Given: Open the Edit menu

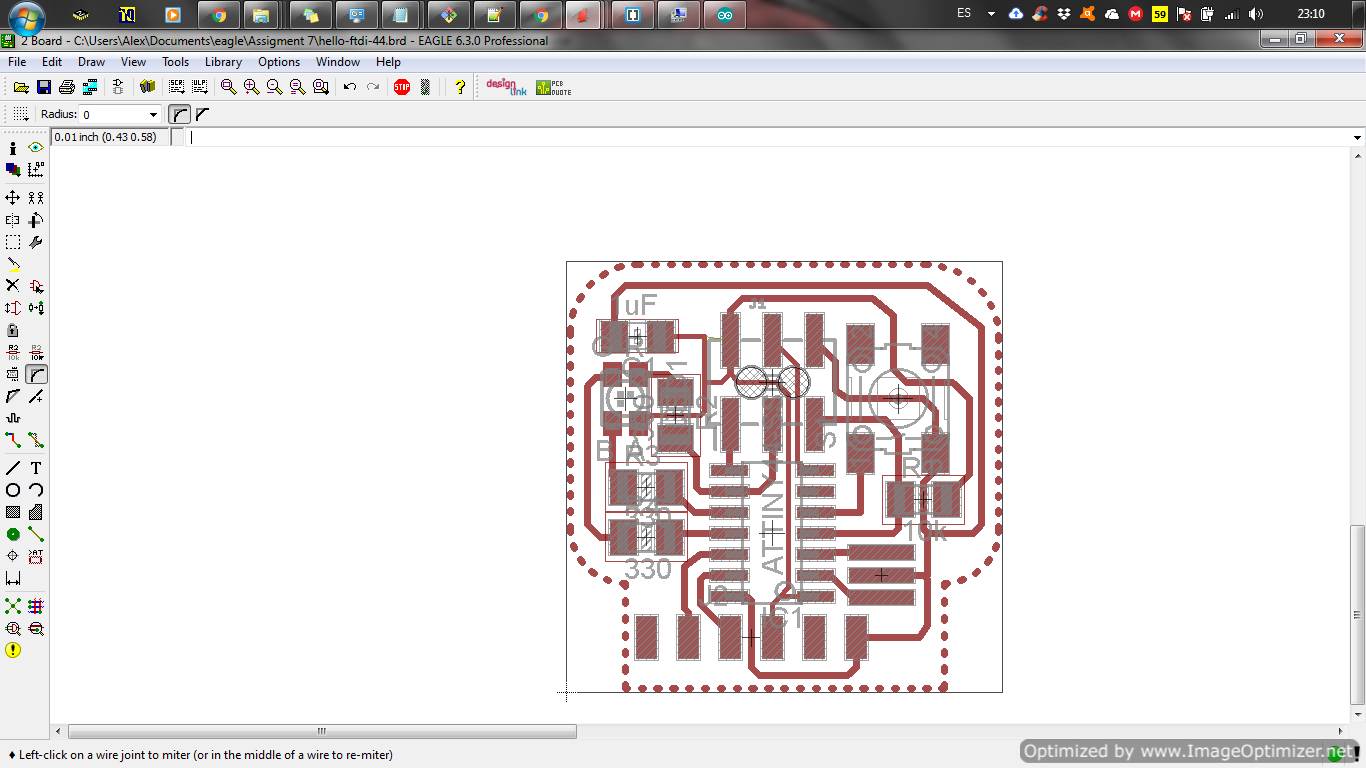Looking at the screenshot, I should click(52, 61).
